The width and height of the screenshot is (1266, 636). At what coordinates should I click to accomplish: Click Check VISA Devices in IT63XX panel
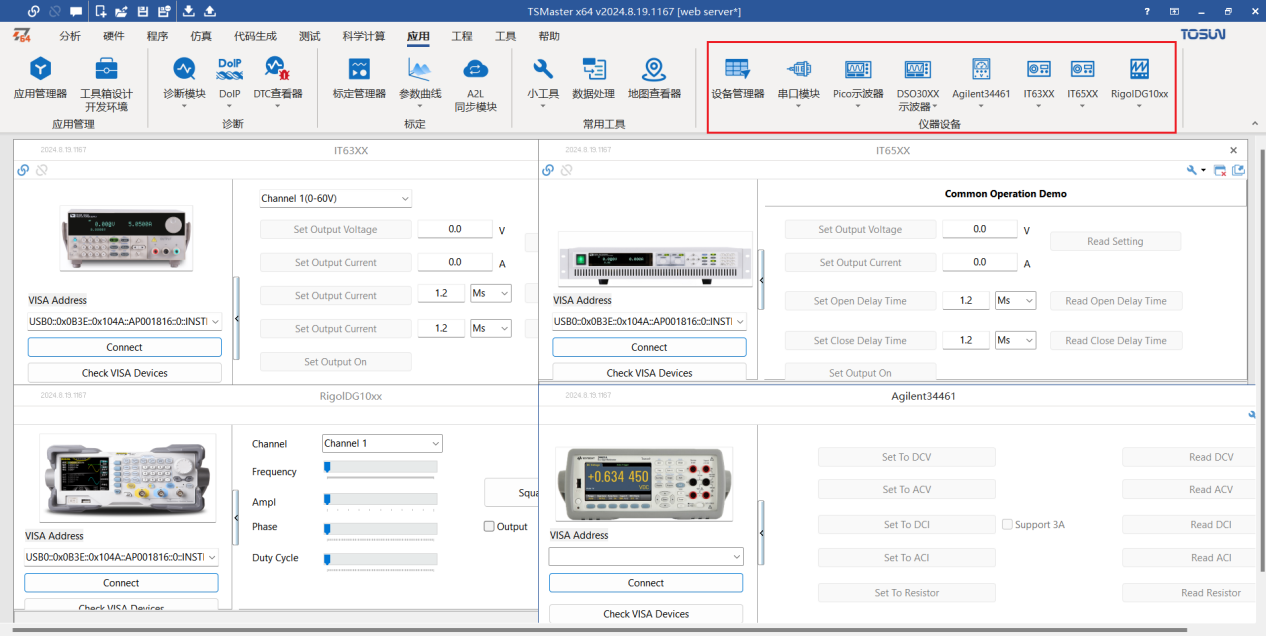tap(125, 373)
